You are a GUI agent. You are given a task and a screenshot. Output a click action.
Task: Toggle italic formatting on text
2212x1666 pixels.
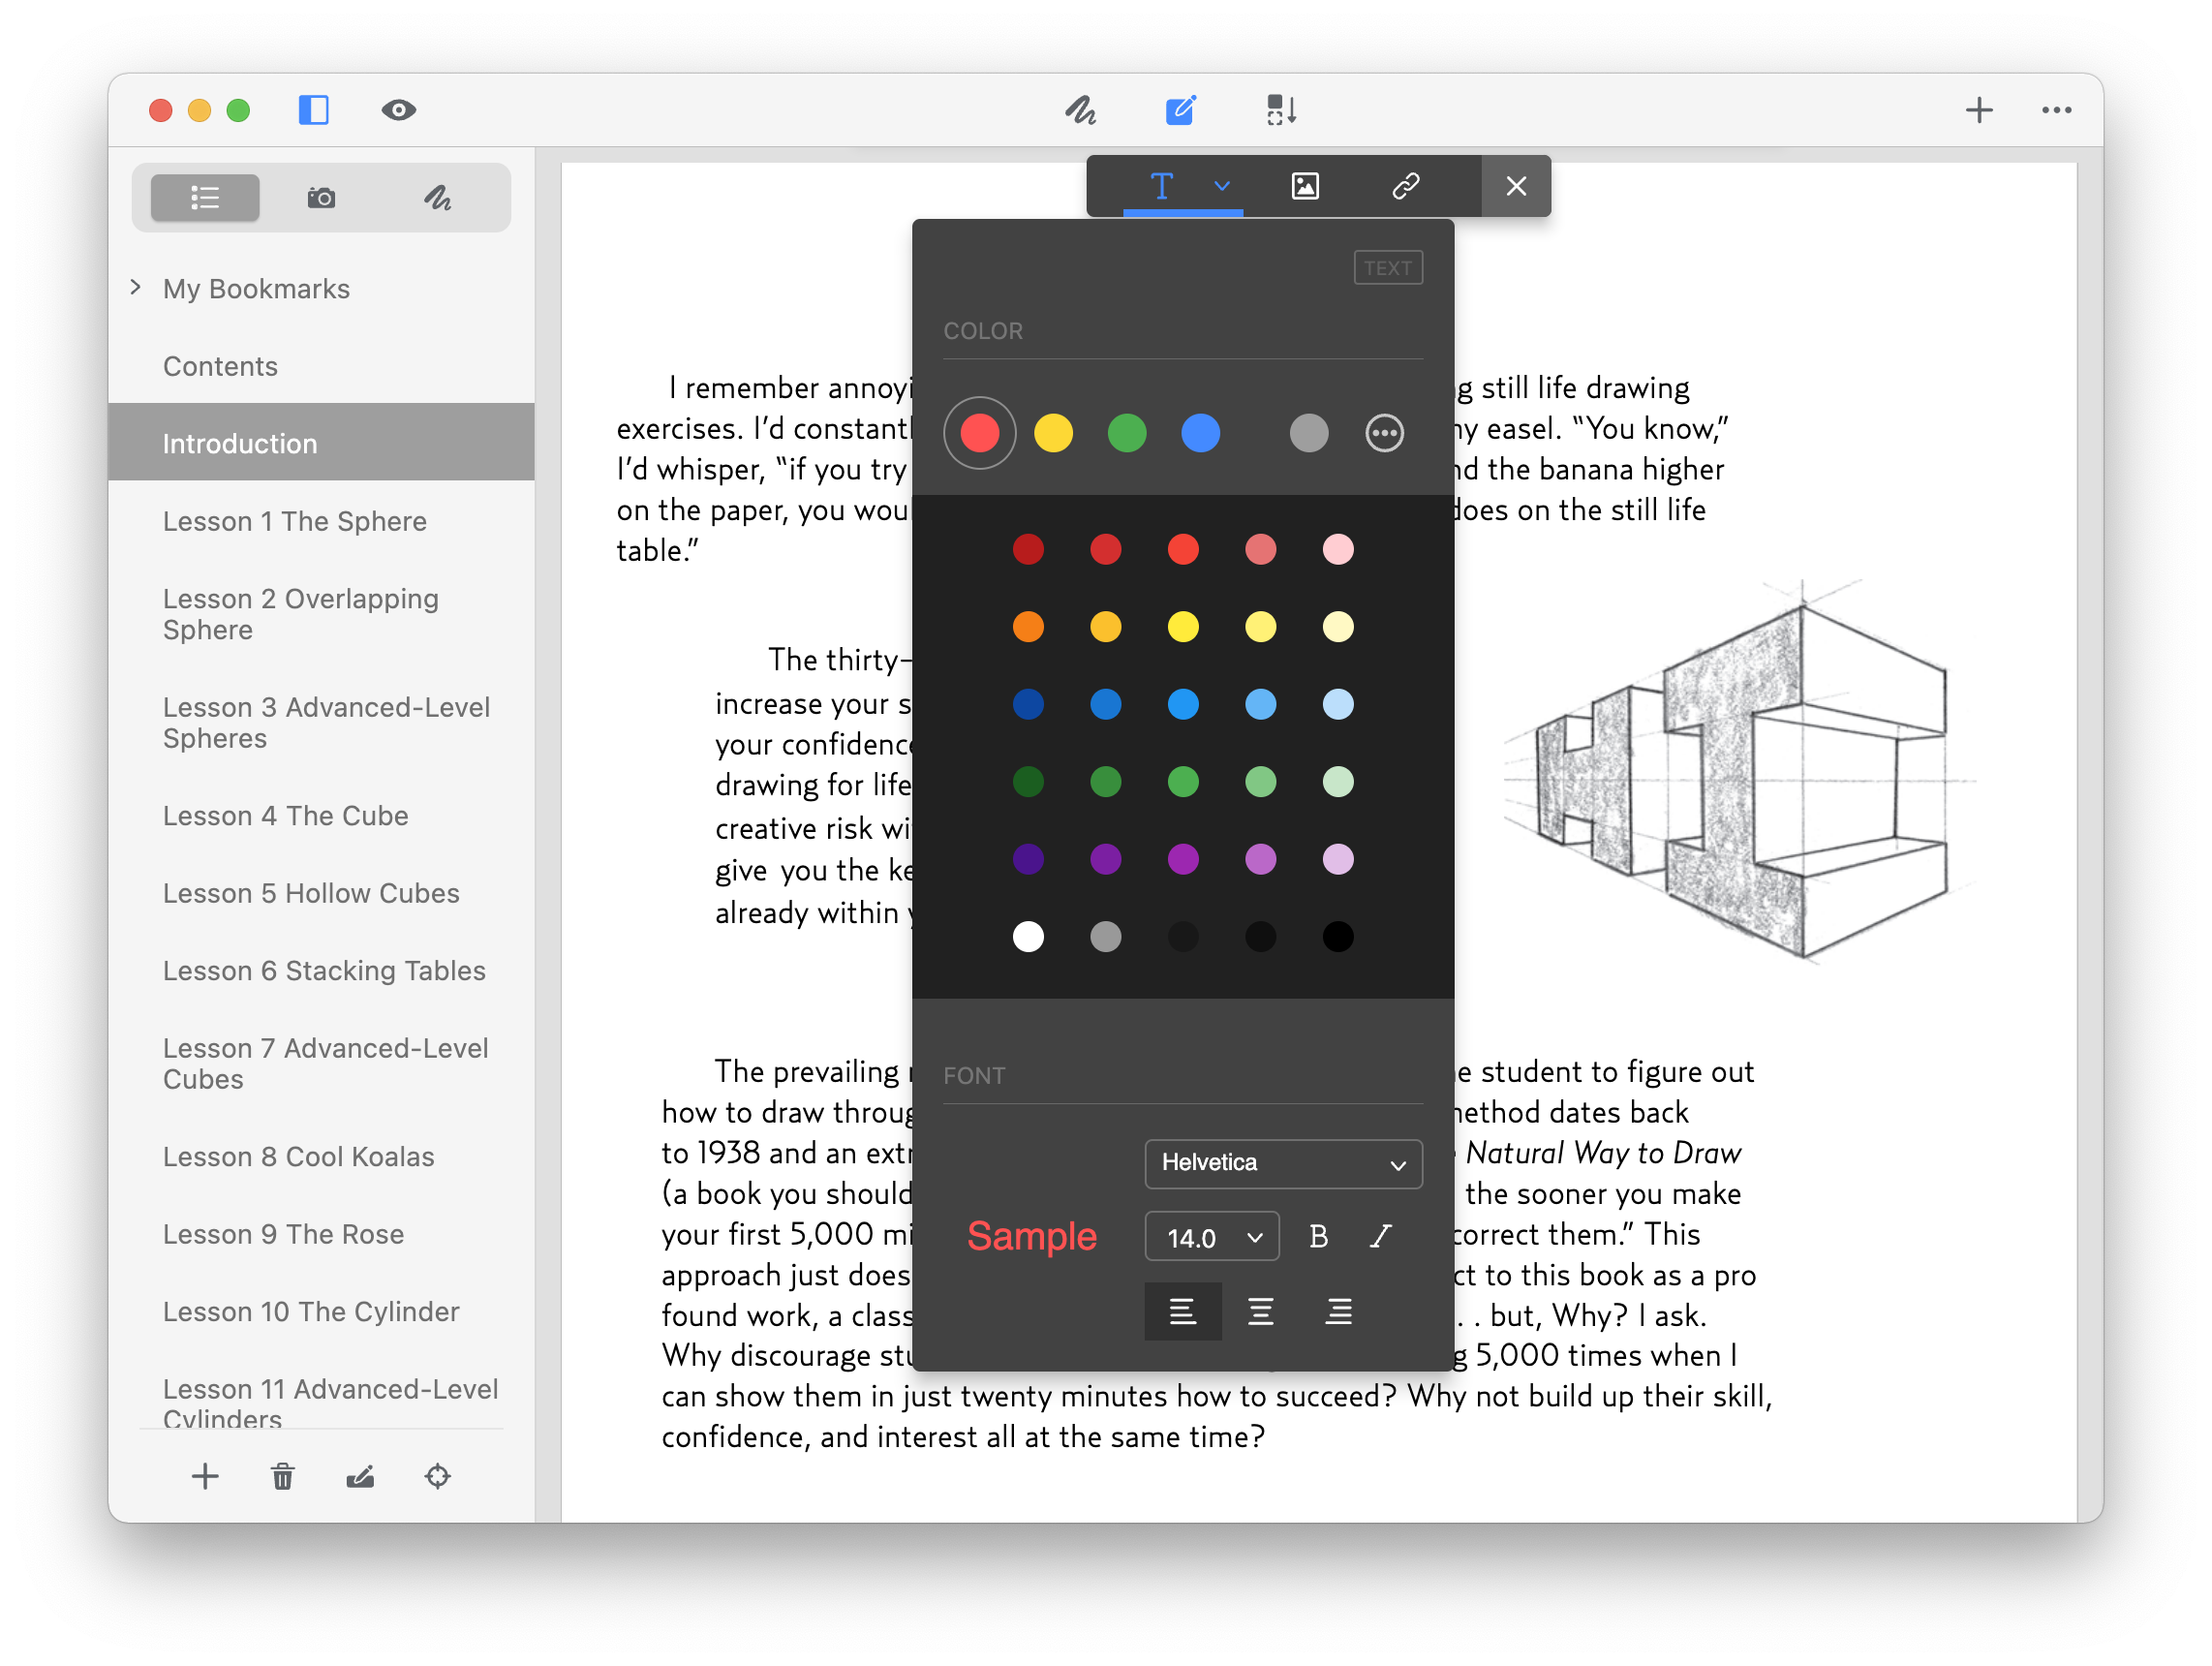click(1383, 1236)
